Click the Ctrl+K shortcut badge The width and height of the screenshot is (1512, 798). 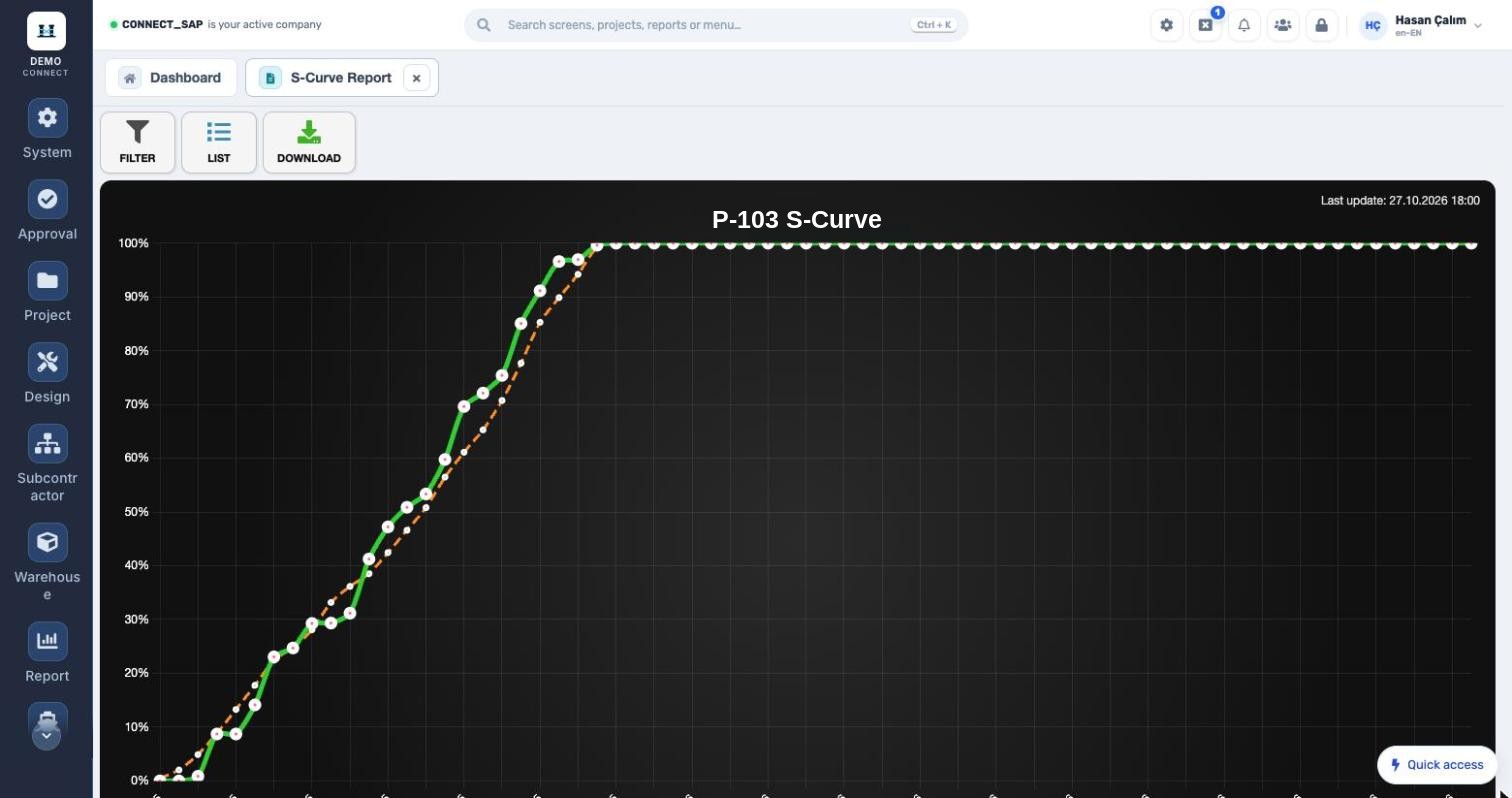click(x=933, y=25)
